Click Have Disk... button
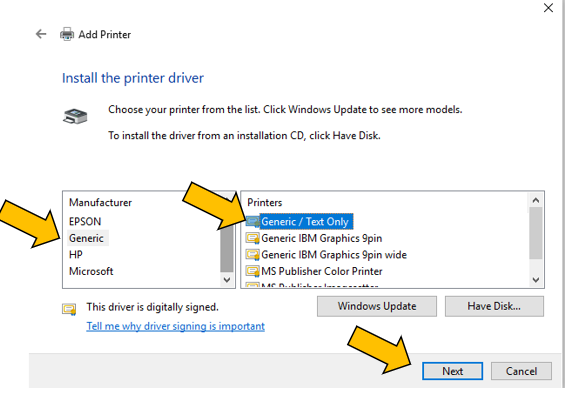The height and width of the screenshot is (396, 566). pyautogui.click(x=494, y=306)
